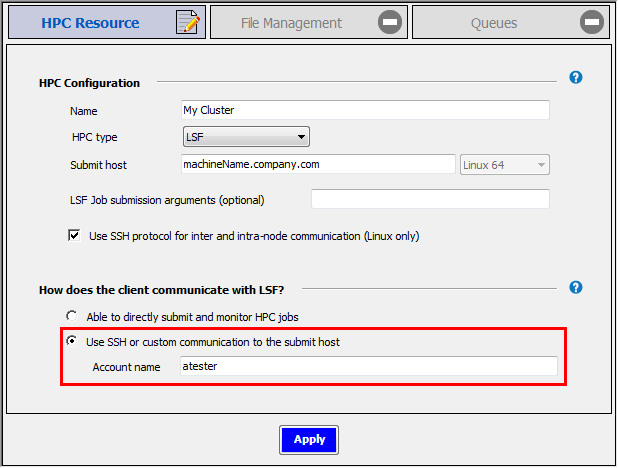Toggle Use SSH protocol for inter-node communication checkbox

coord(74,236)
